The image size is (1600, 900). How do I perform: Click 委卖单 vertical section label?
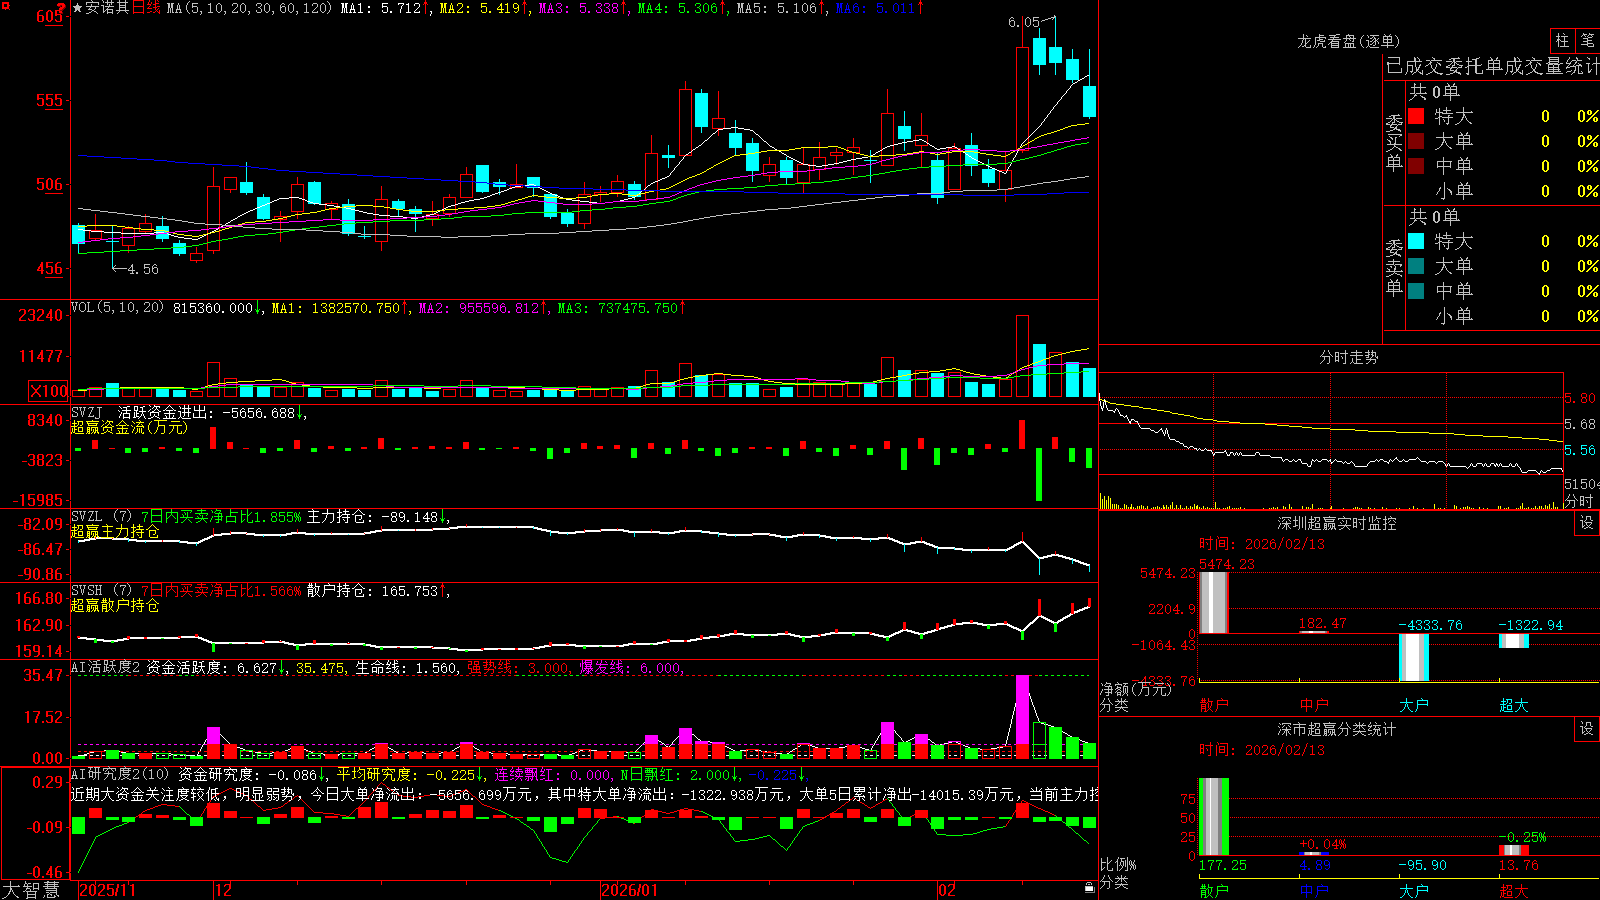(1394, 267)
